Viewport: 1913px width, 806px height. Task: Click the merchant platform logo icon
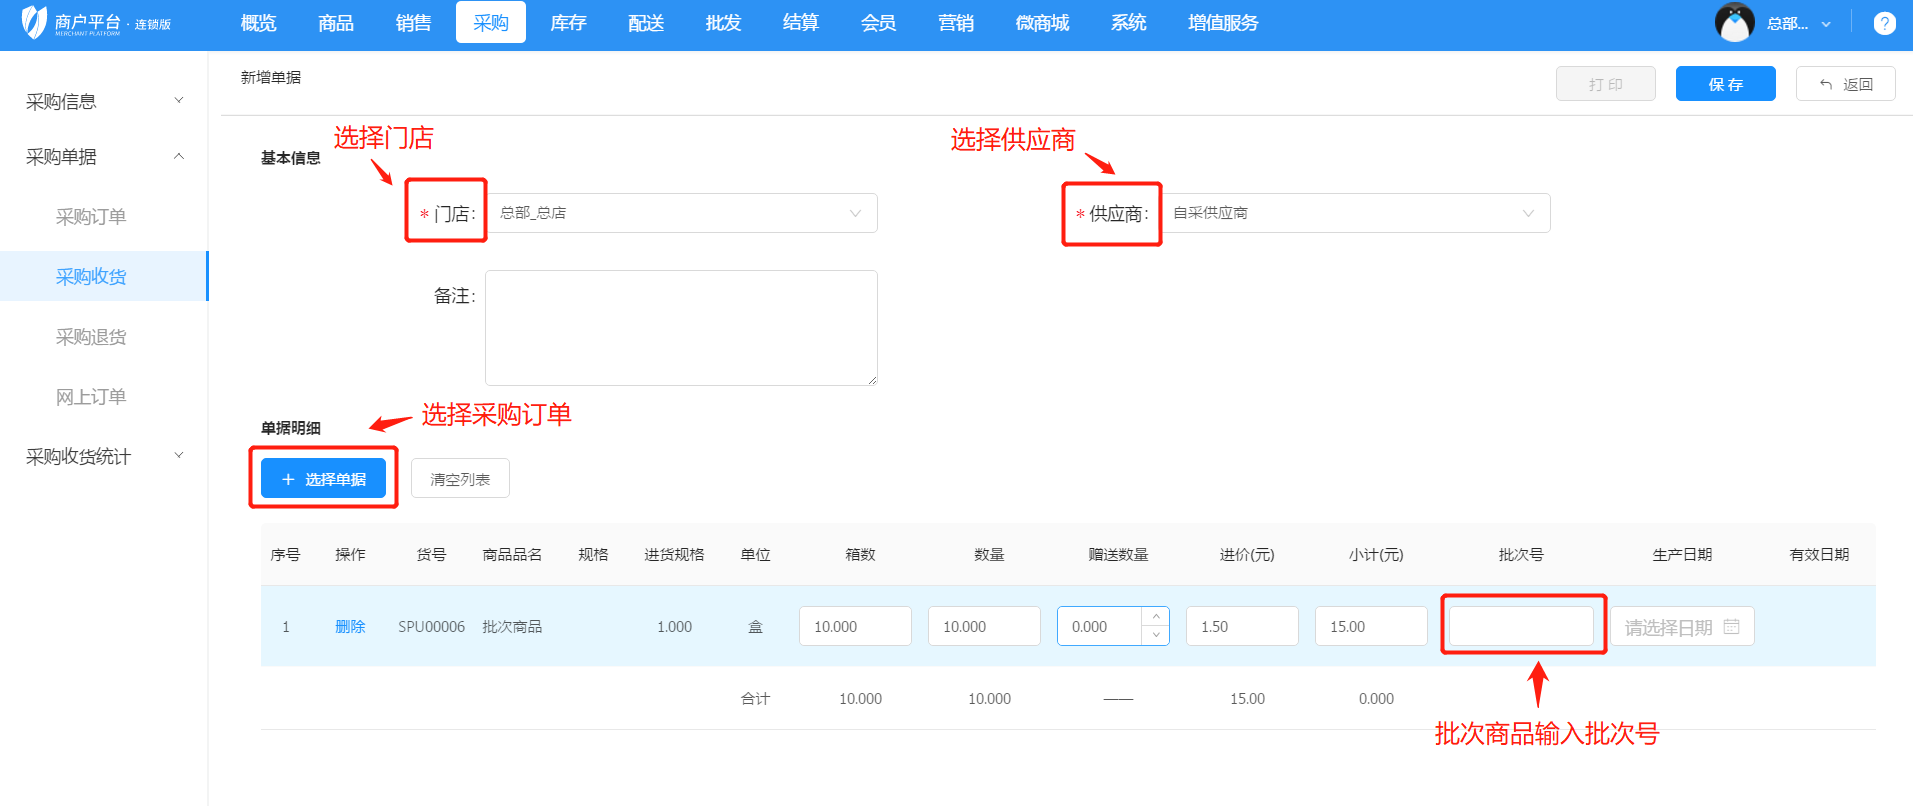[34, 22]
